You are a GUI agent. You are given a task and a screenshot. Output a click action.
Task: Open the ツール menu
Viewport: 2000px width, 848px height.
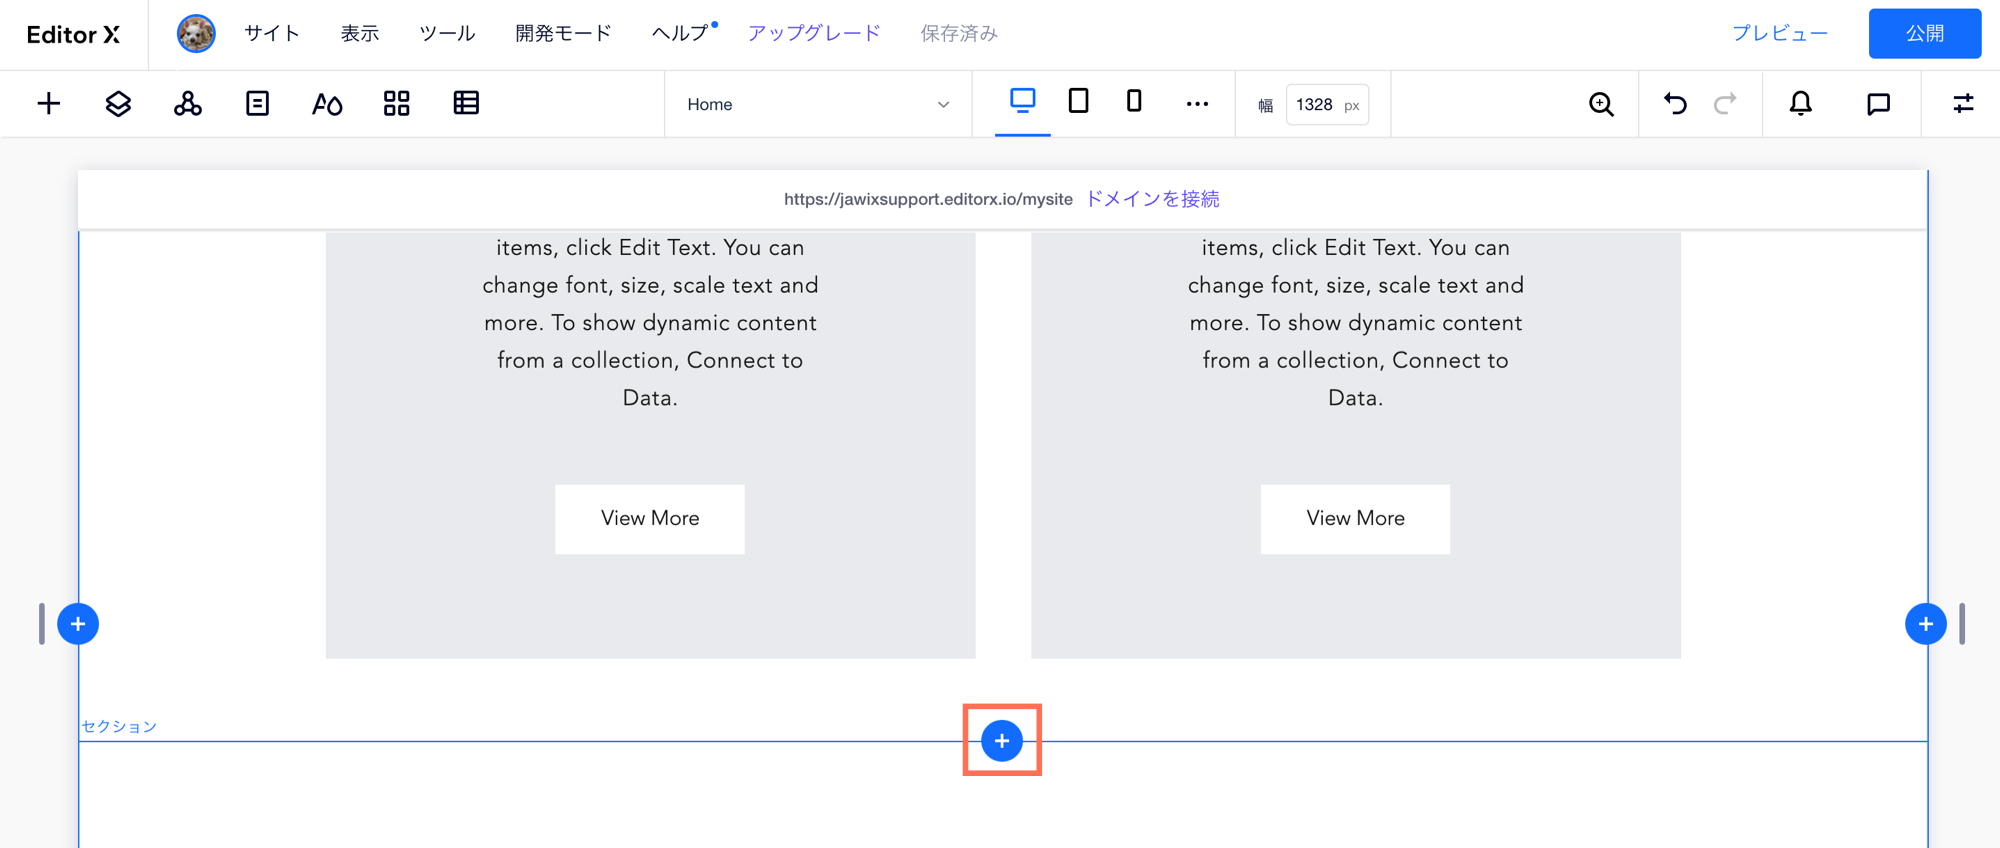pos(447,34)
